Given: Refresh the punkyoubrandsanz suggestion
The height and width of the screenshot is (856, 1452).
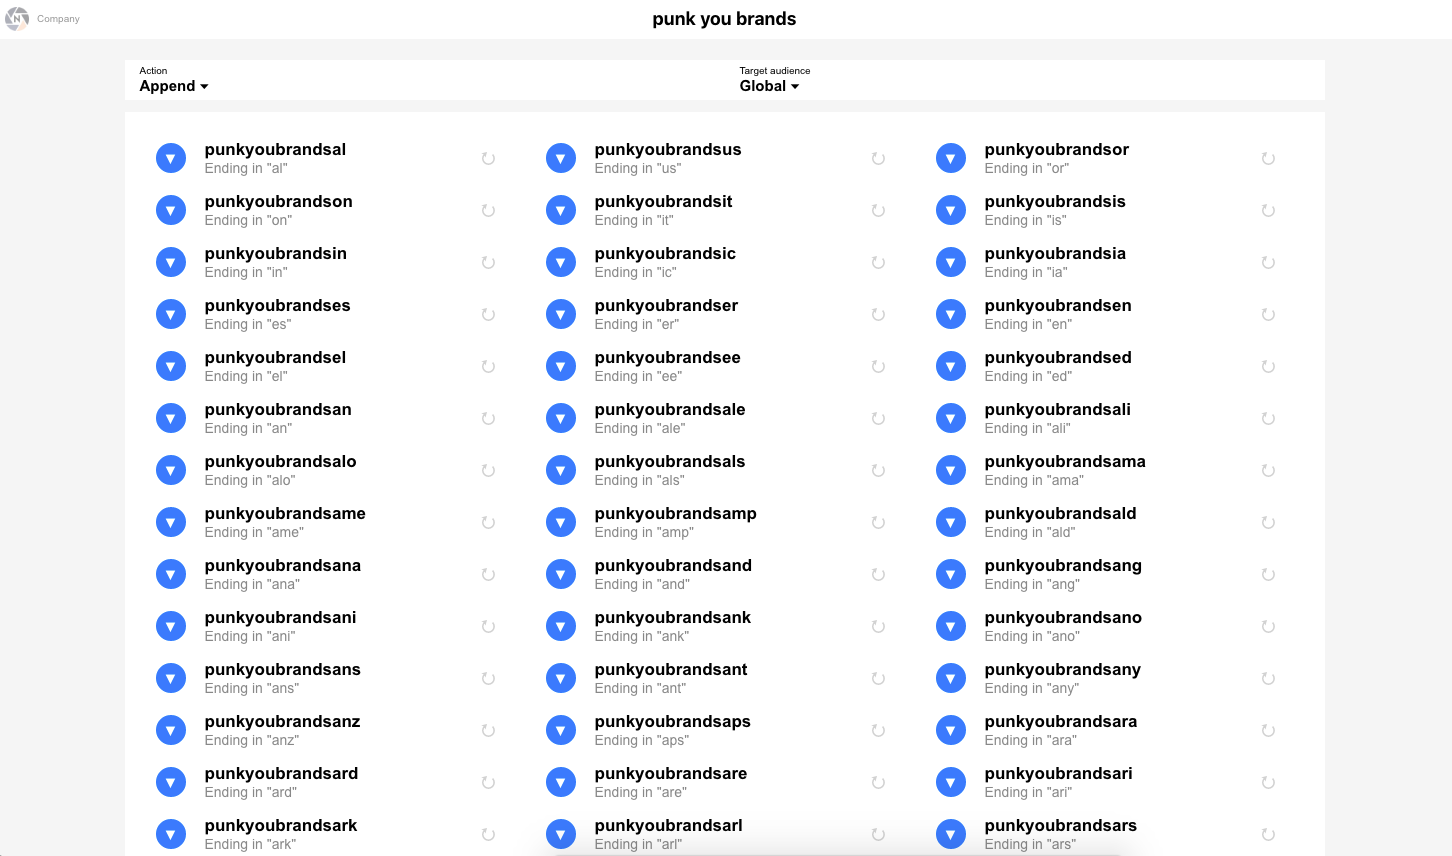Looking at the screenshot, I should point(488,730).
